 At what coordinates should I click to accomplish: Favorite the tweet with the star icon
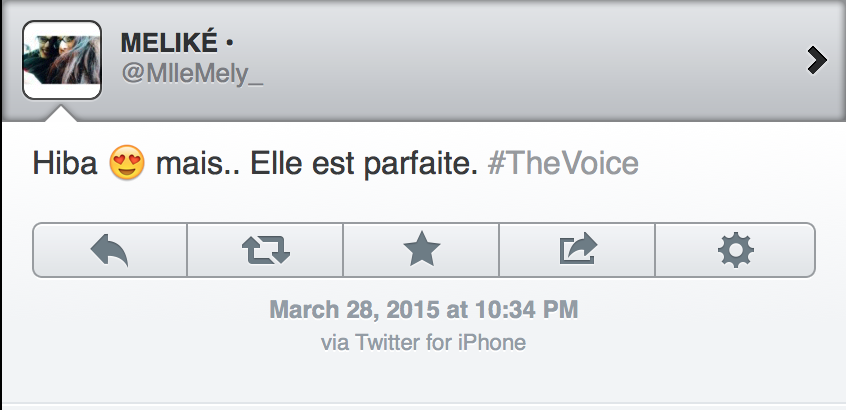pyautogui.click(x=421, y=250)
